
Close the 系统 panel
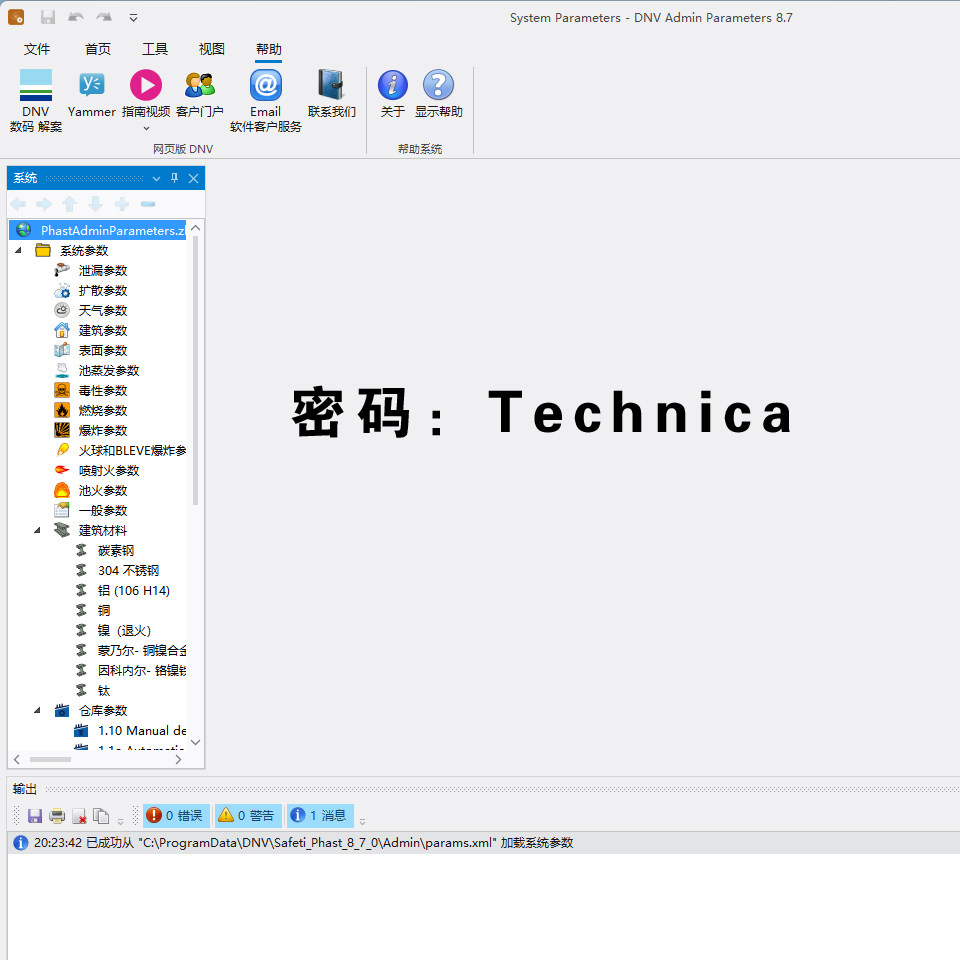pos(193,178)
